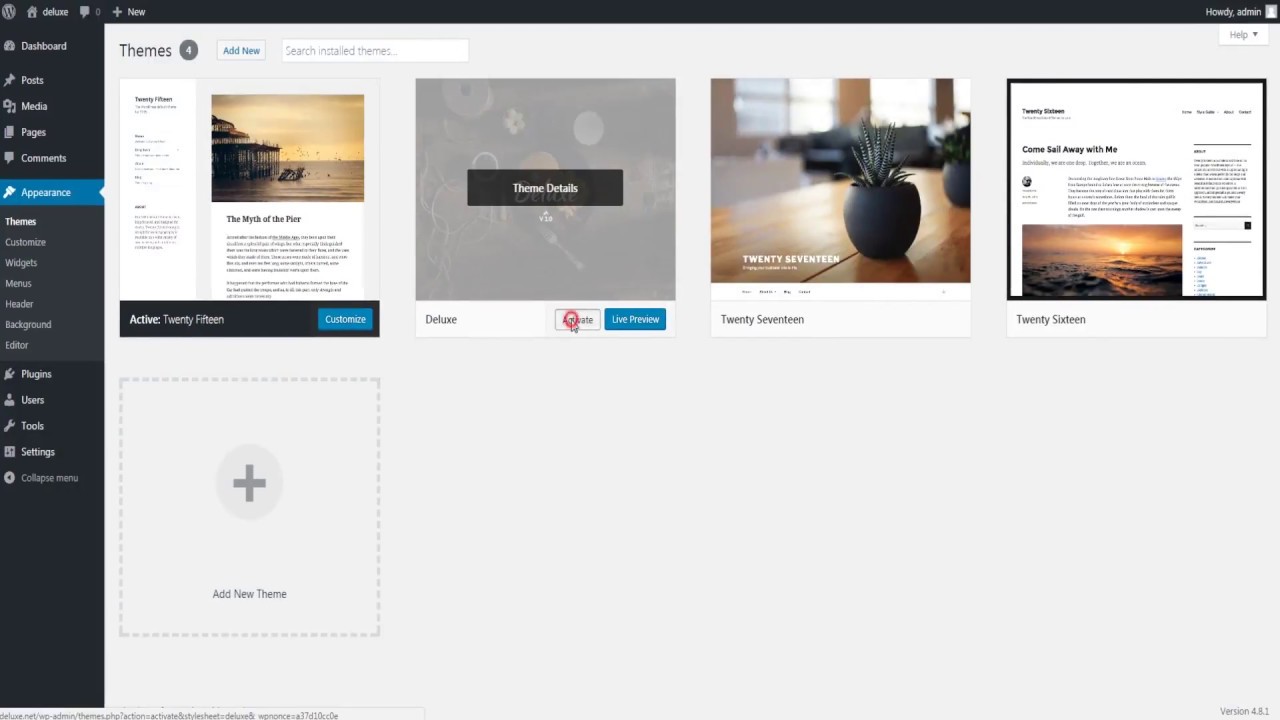Click the Dashboard gauge icon

pyautogui.click(x=9, y=46)
